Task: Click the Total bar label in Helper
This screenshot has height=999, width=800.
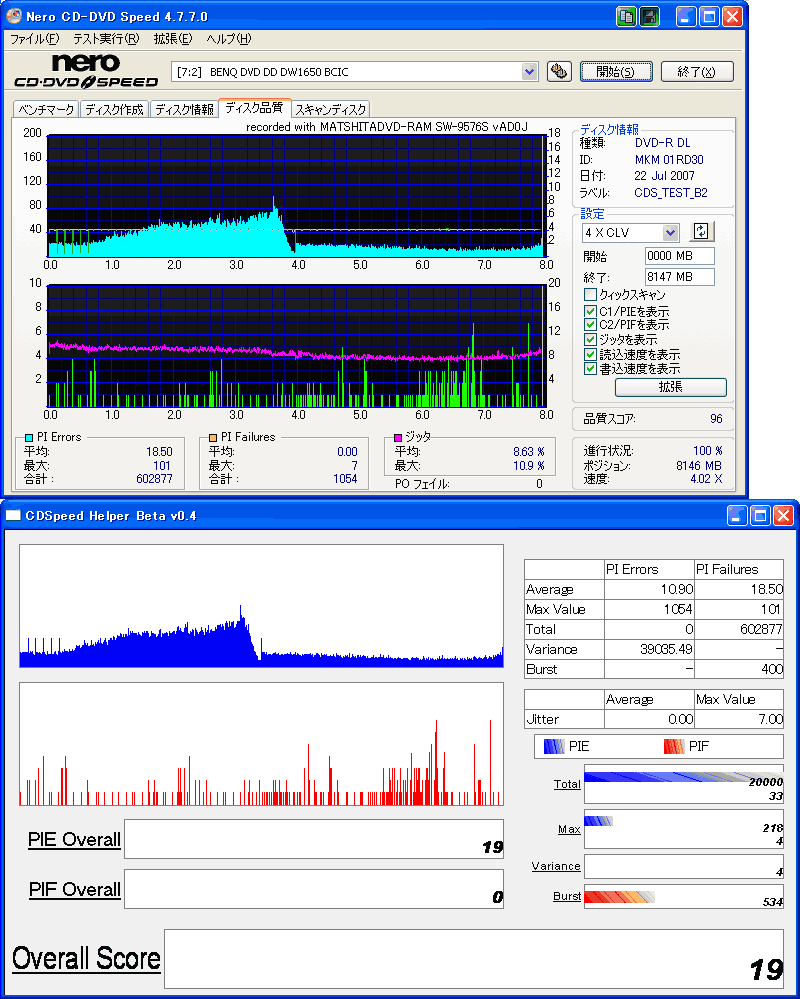Action: click(x=567, y=784)
